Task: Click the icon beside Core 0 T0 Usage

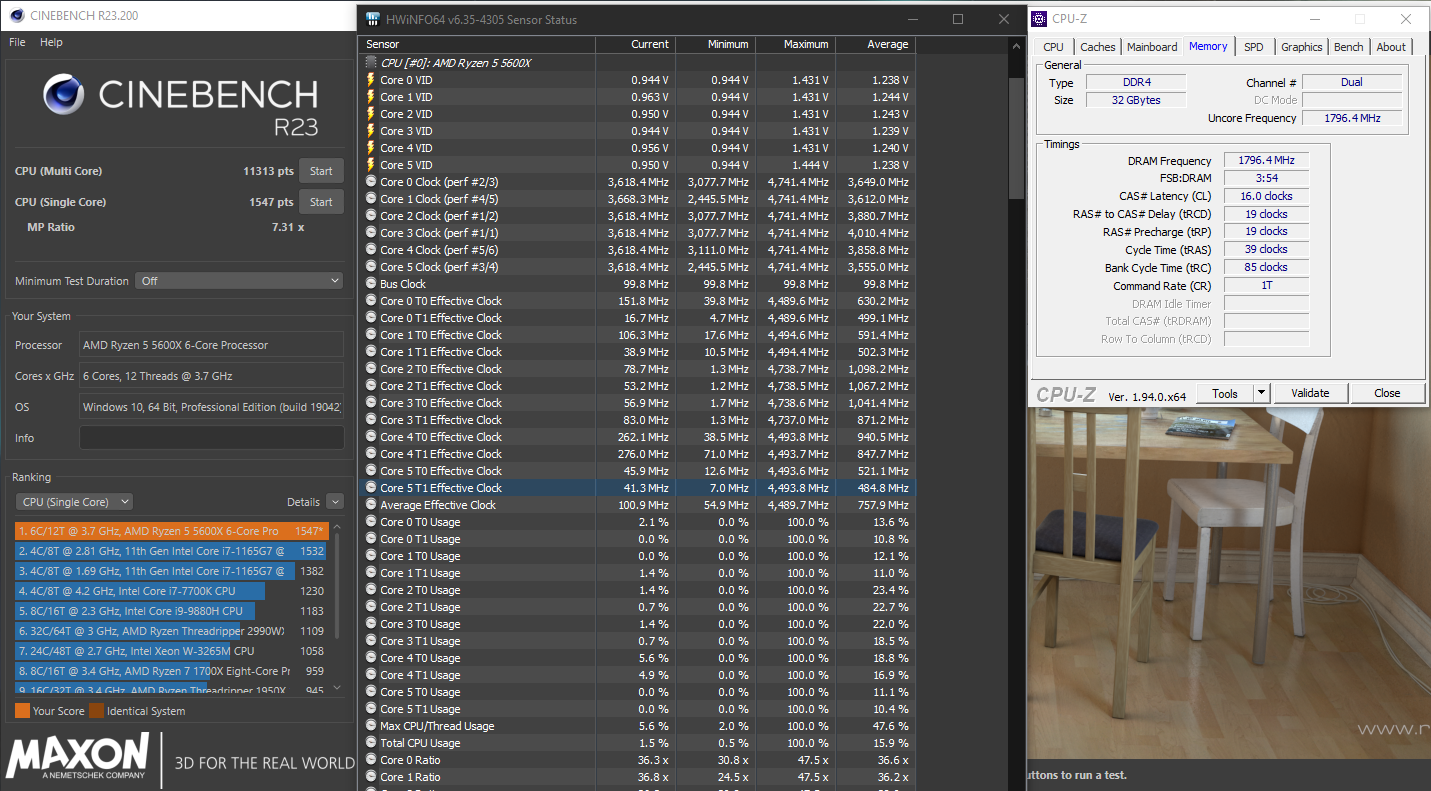Action: (371, 522)
